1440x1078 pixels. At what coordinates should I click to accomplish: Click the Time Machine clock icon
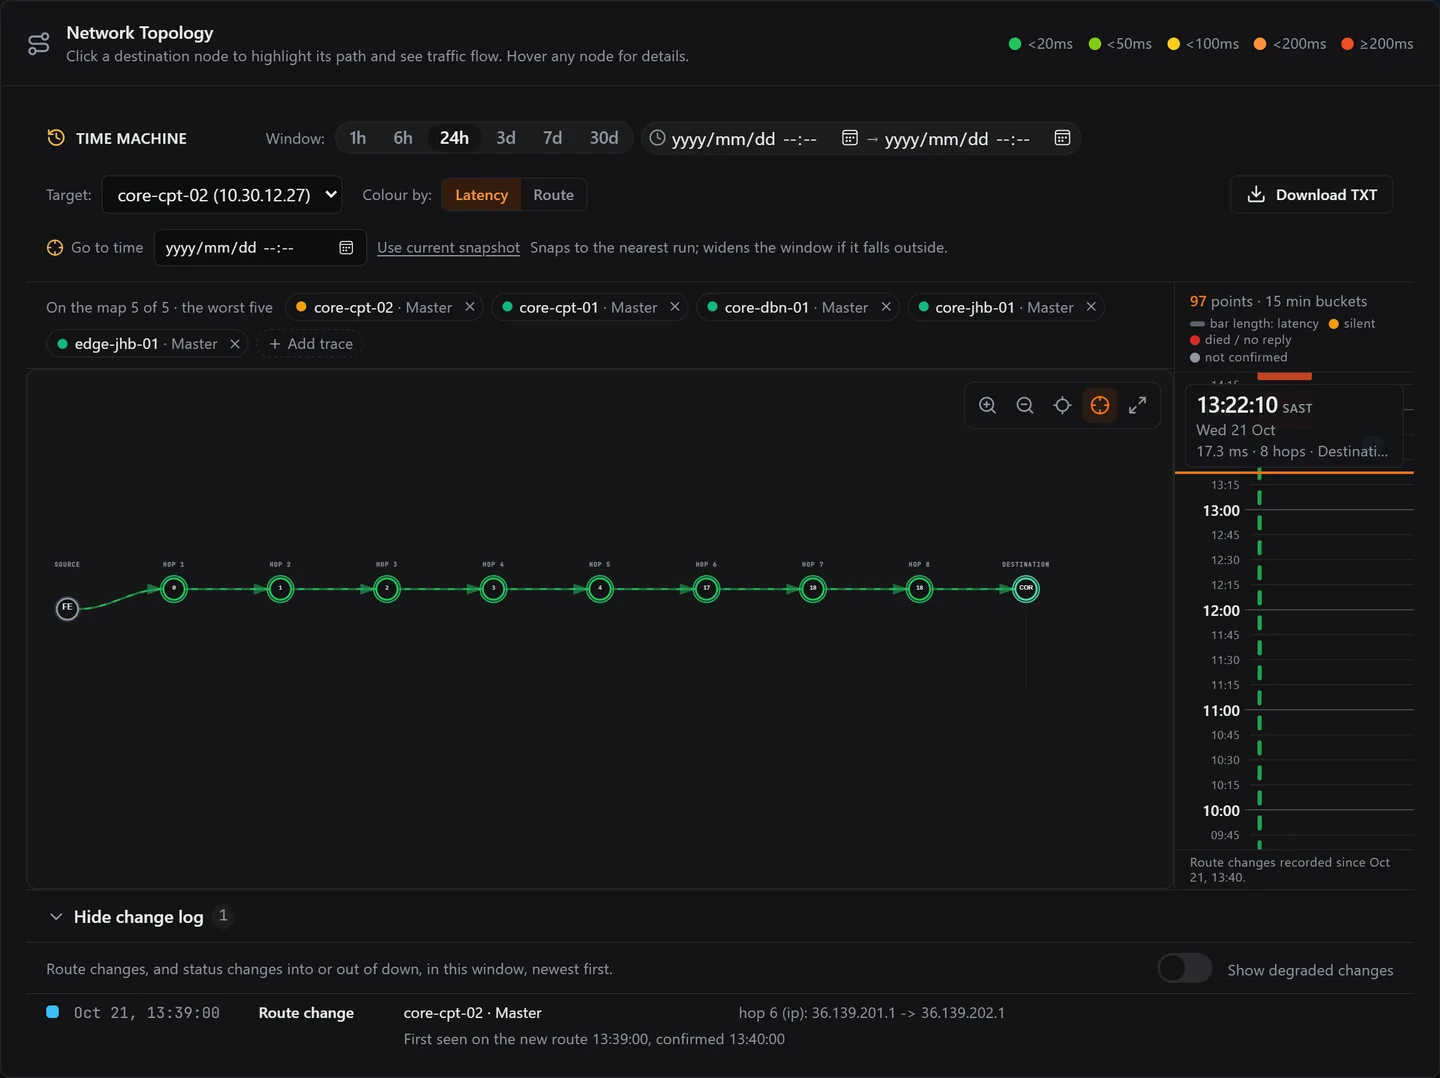(x=56, y=138)
